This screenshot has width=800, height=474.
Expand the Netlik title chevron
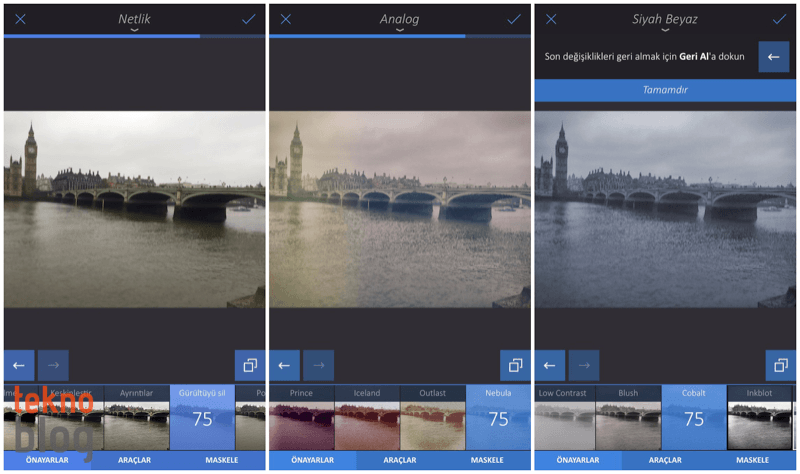point(134,31)
